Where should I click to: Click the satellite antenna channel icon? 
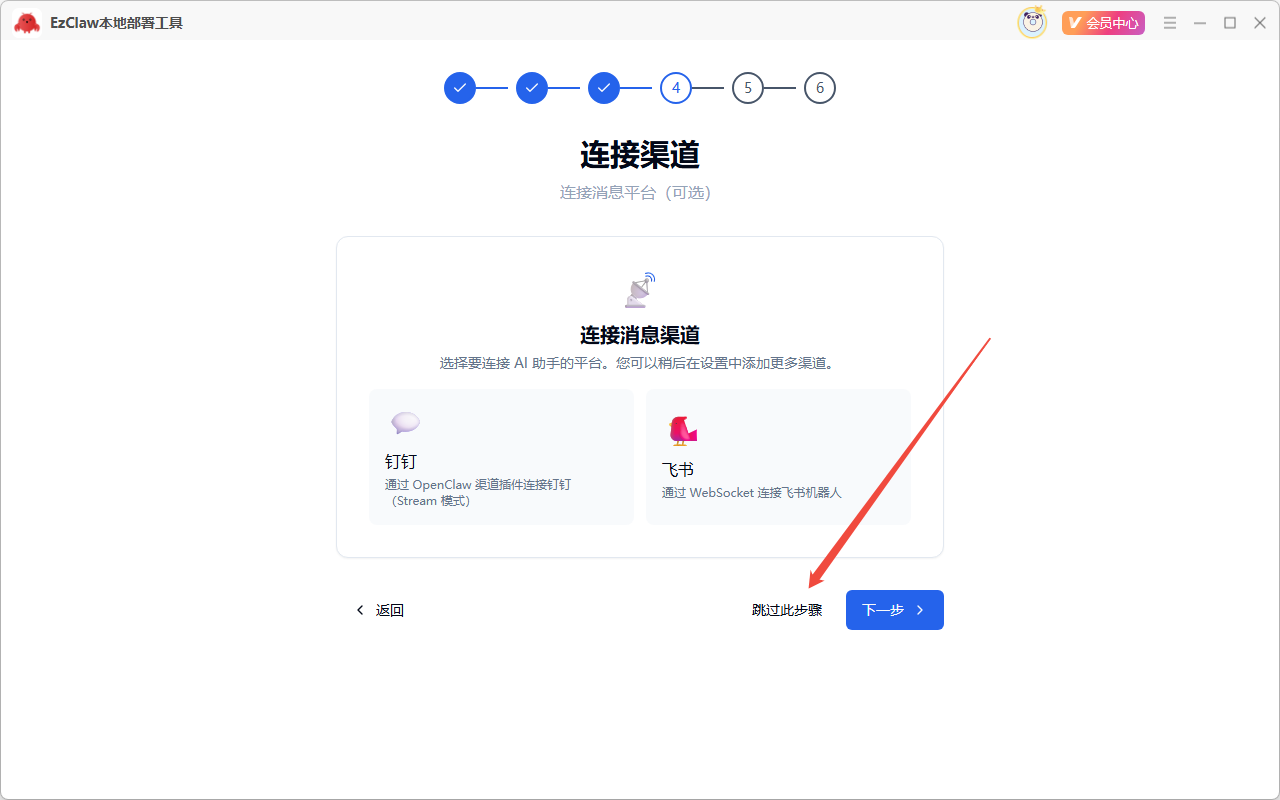(x=638, y=289)
